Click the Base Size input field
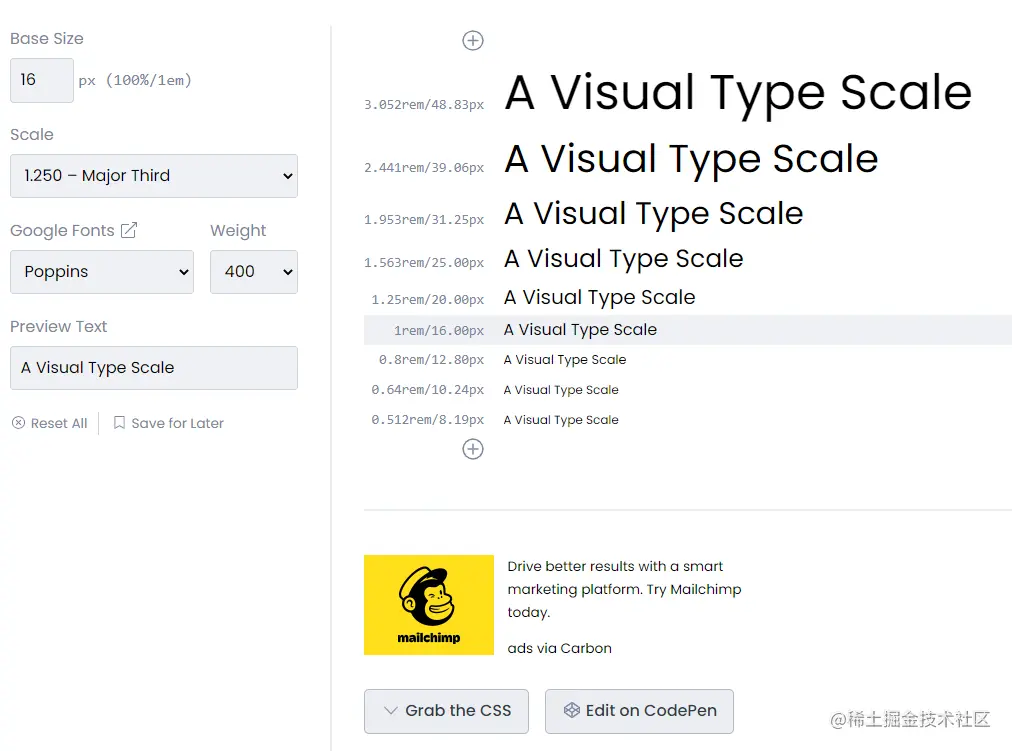1012x751 pixels. point(41,80)
